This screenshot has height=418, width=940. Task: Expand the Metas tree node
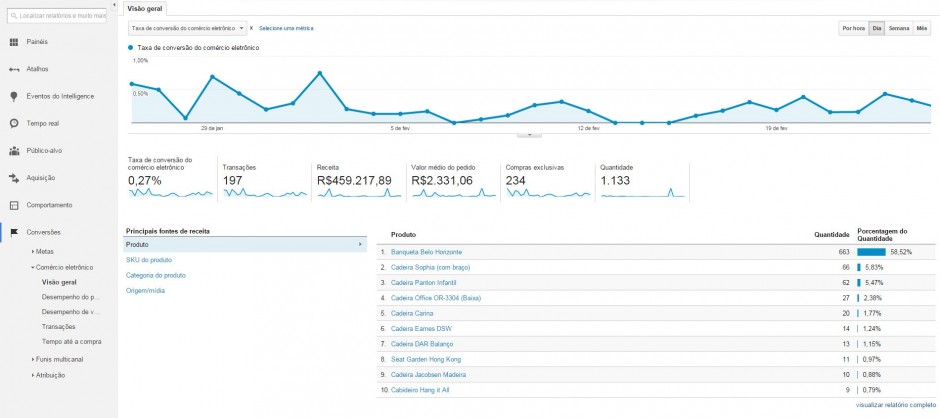pos(32,252)
